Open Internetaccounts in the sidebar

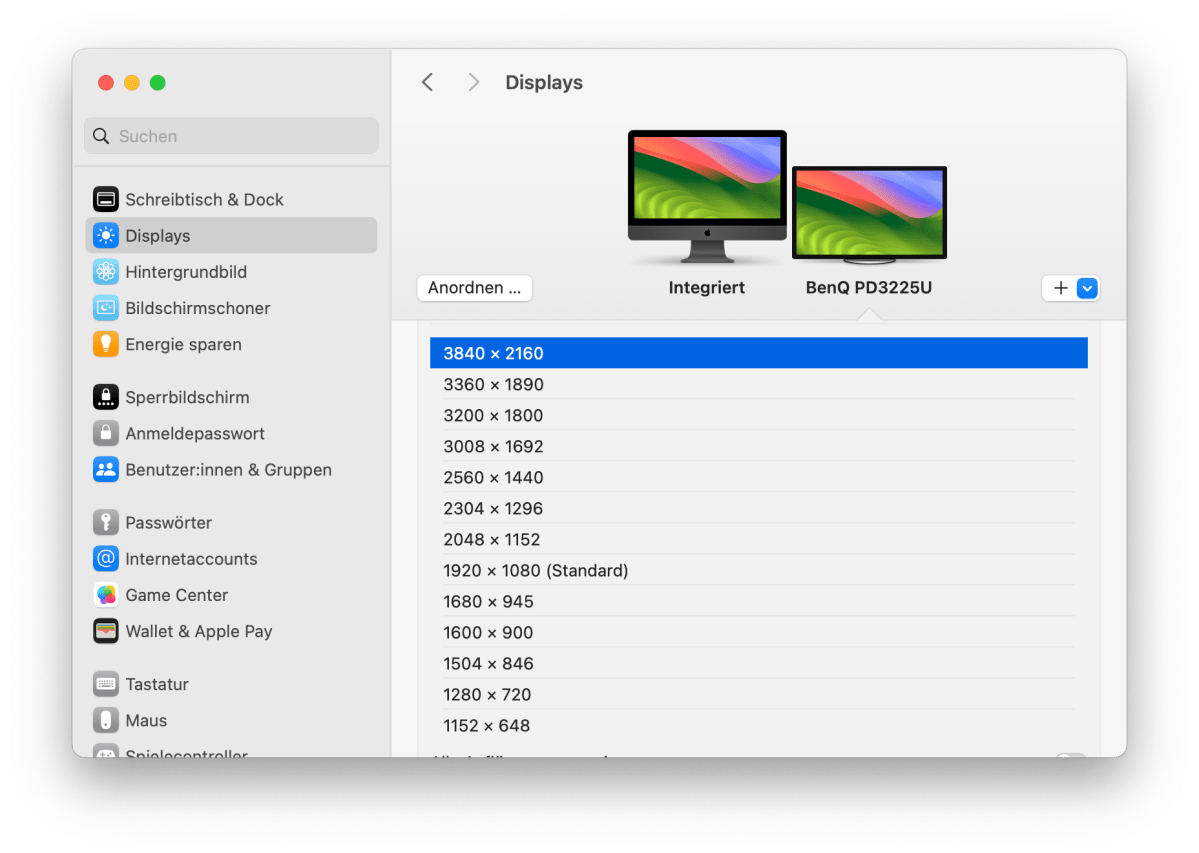click(191, 559)
